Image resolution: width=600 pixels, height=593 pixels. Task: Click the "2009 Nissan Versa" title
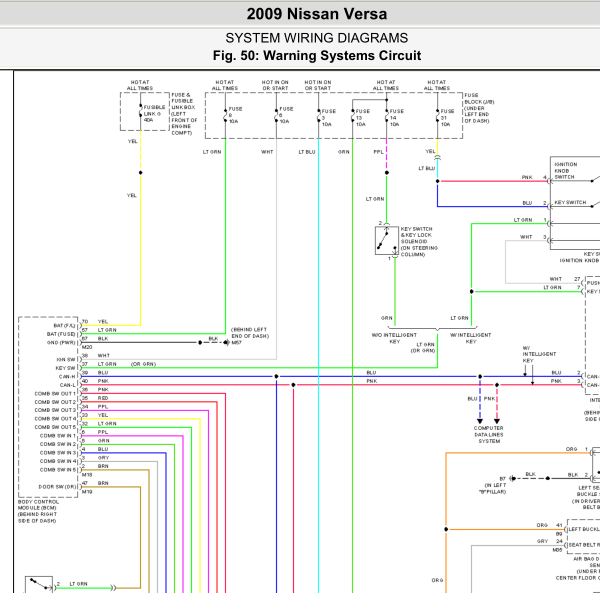pyautogui.click(x=316, y=14)
